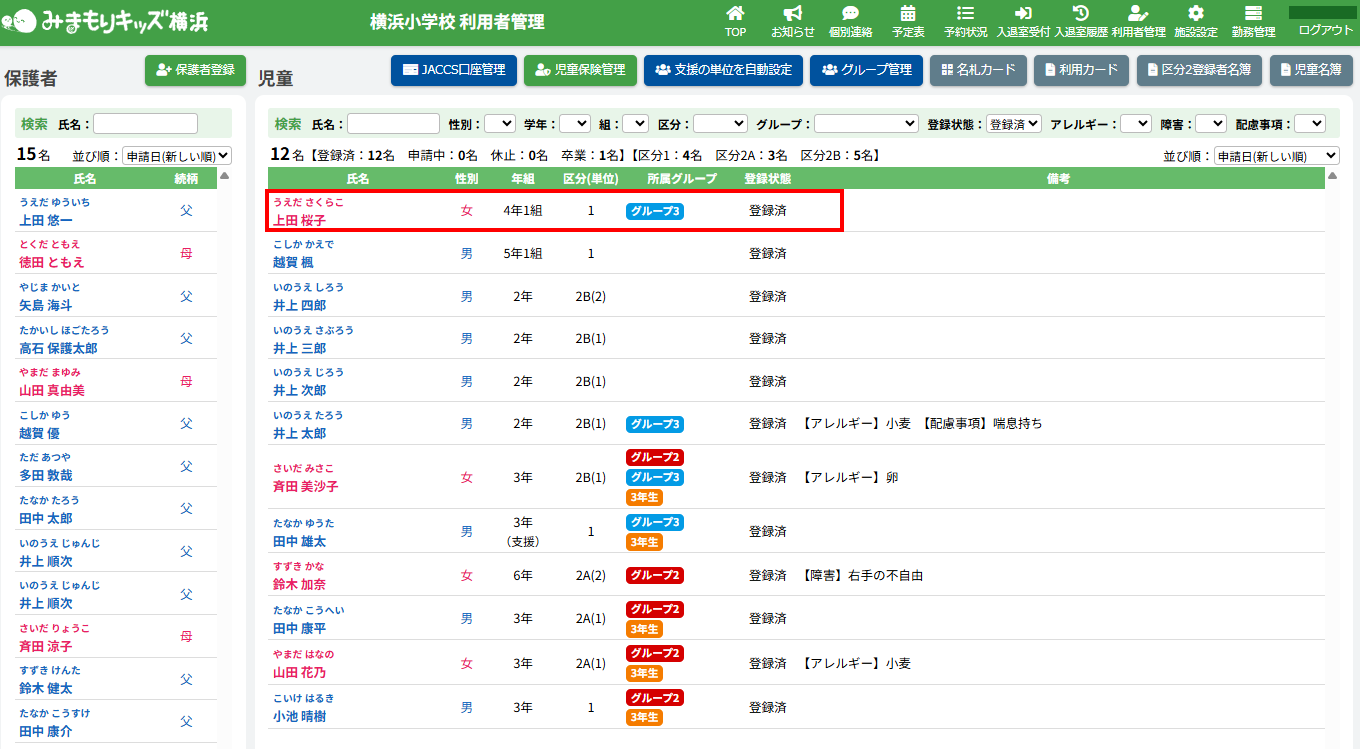Open 入退室受付 sign-in icon
This screenshot has height=749, width=1360.
[1023, 14]
